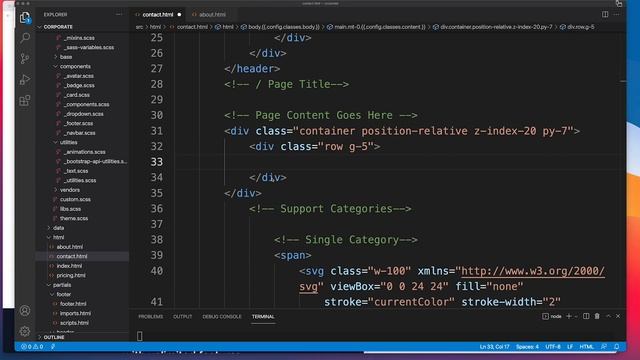640x360 pixels.
Task: Open the Accounts menu icon
Action: pos(25,311)
